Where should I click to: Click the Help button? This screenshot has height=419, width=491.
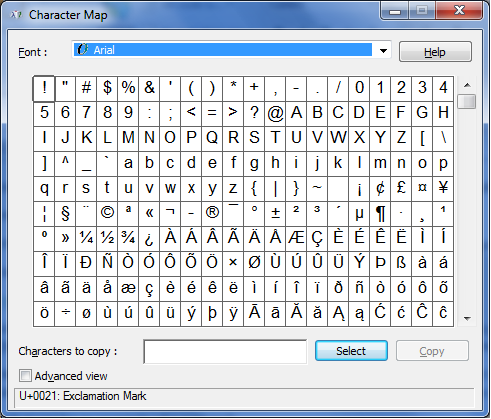435,52
